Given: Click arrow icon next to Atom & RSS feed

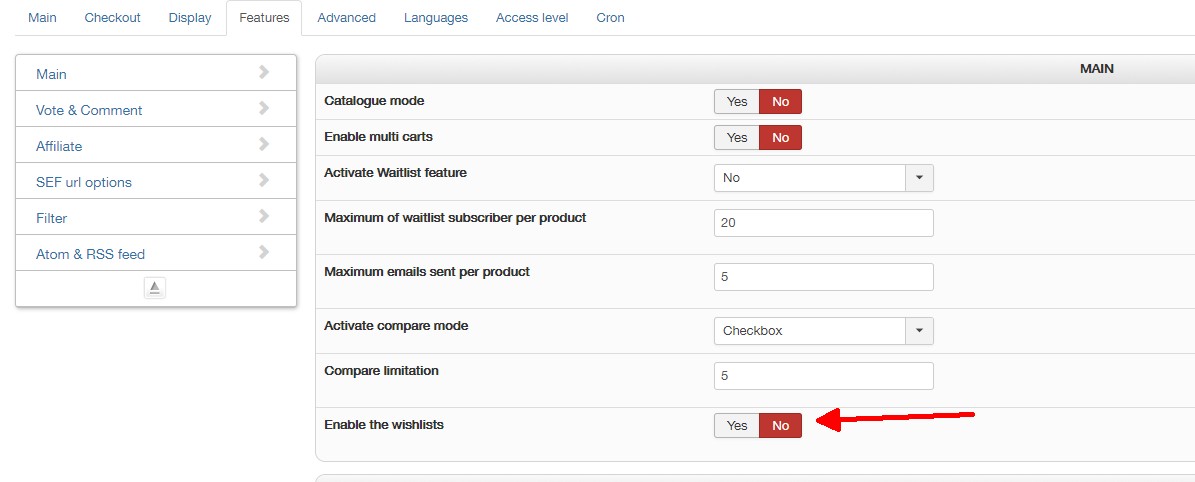Looking at the screenshot, I should point(264,252).
